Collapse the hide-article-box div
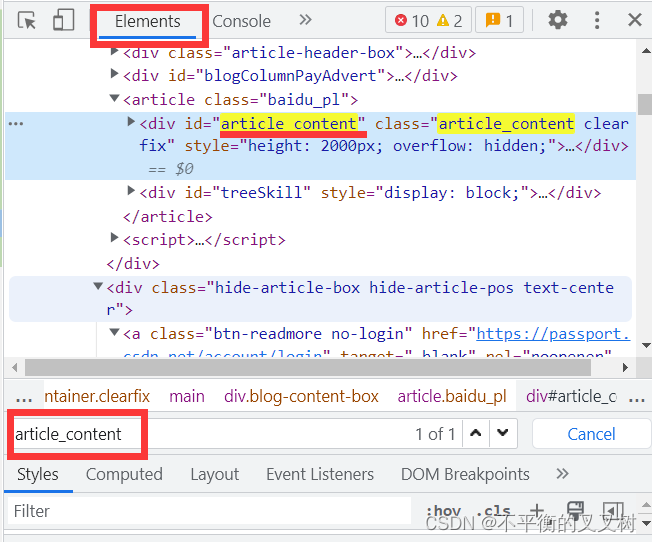 click(98, 286)
